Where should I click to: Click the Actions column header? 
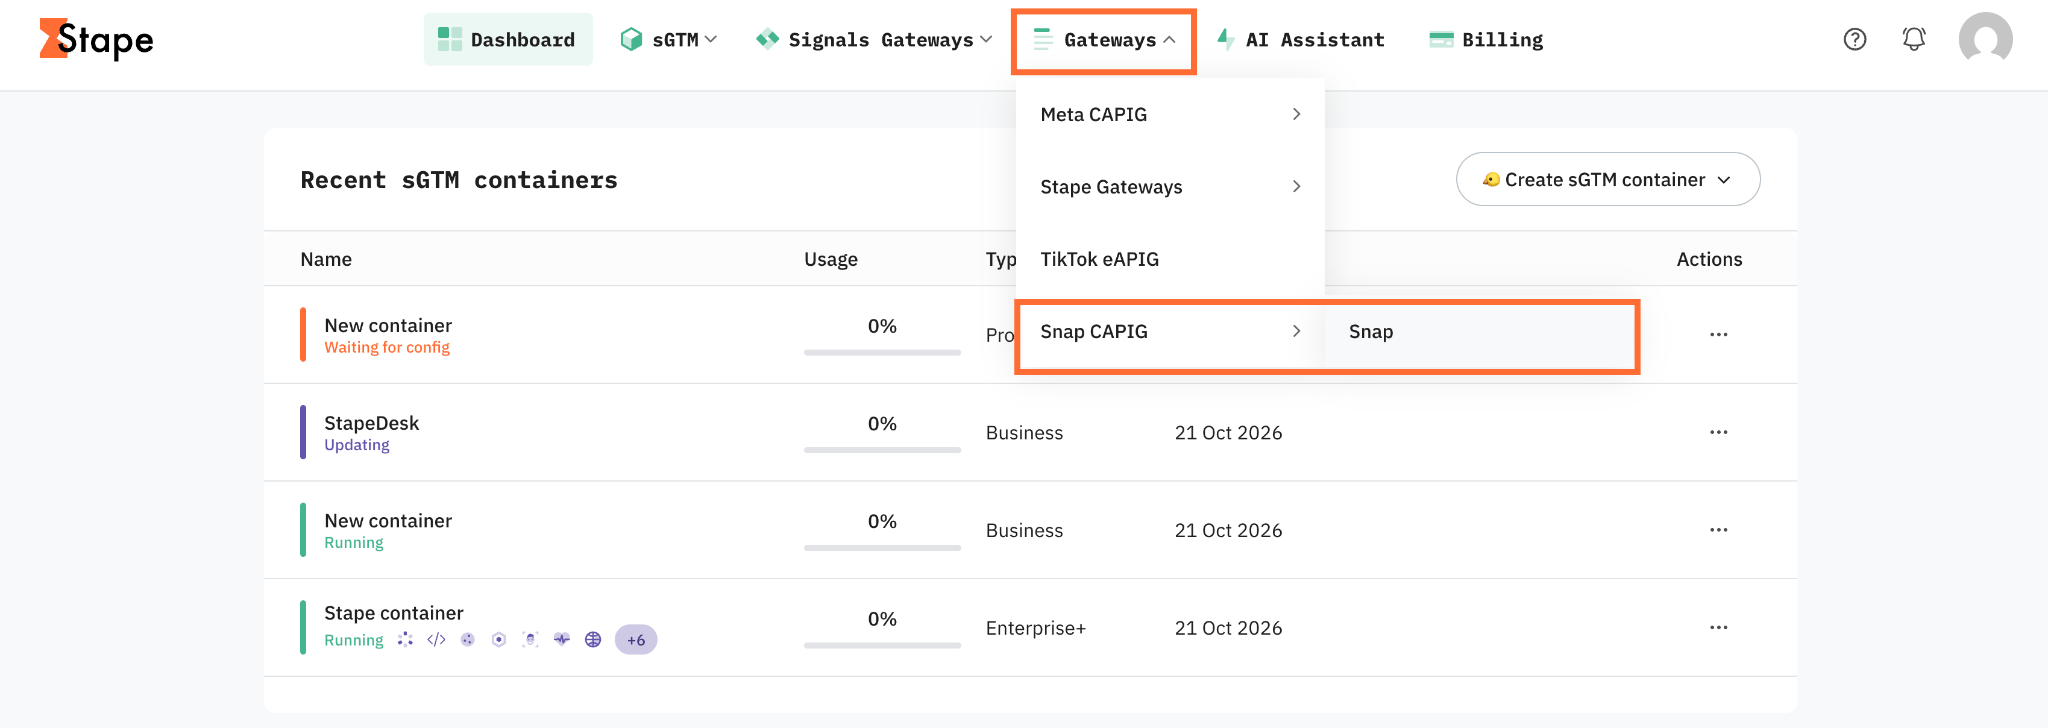click(1709, 259)
